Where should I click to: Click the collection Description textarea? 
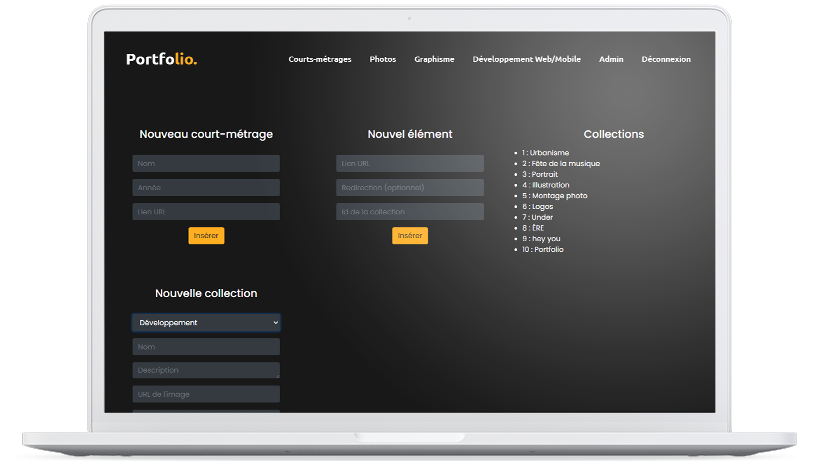206,370
